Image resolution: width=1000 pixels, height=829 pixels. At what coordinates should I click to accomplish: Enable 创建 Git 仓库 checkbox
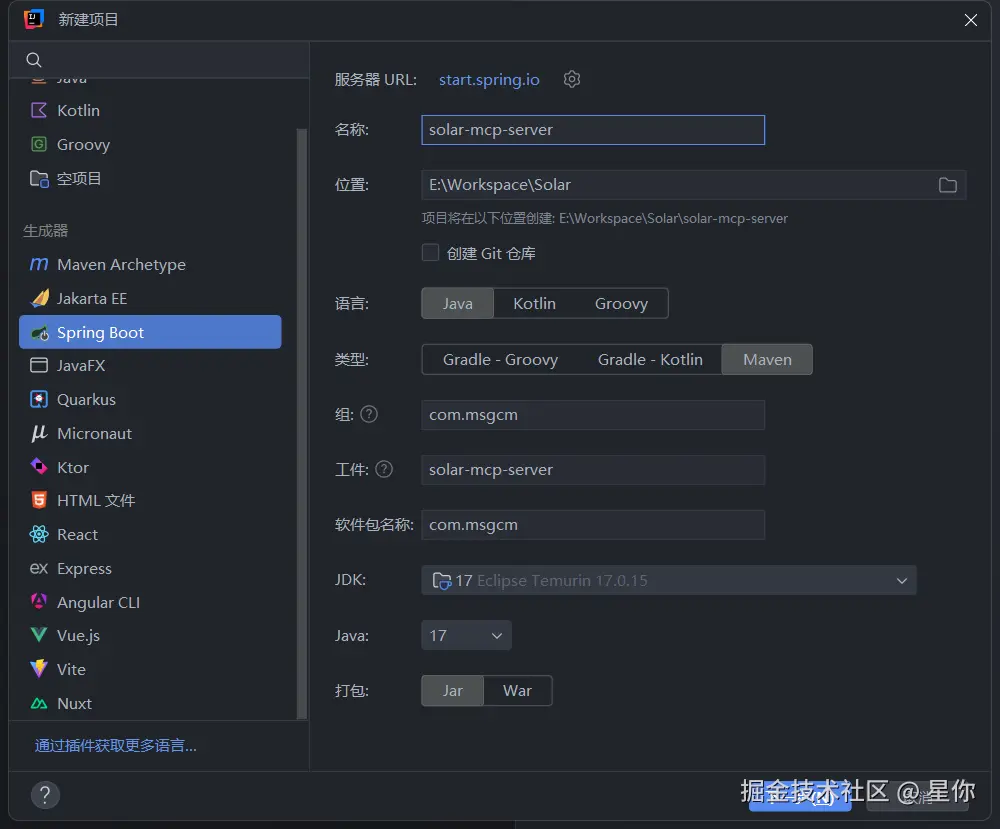(430, 253)
